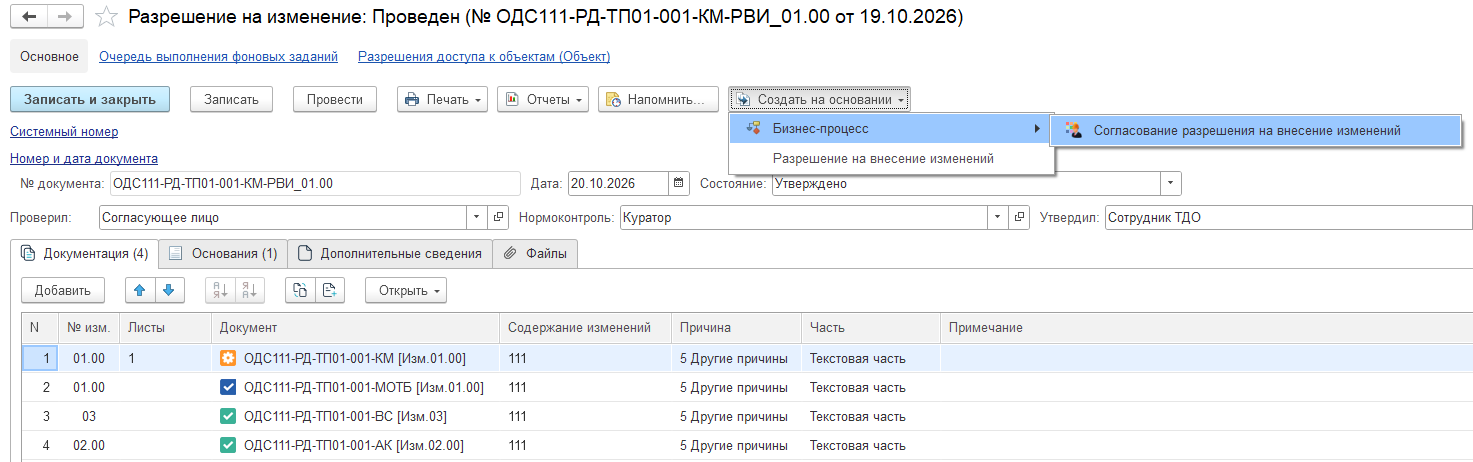Open the Файлы tab
Viewport: 1473px width, 462px height.
coord(535,254)
